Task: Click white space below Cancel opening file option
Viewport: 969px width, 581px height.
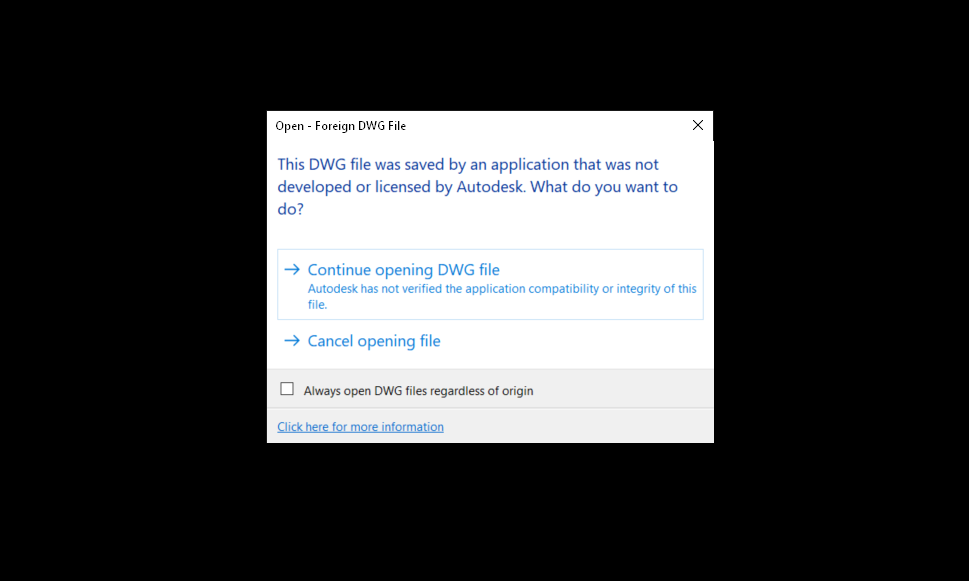Action: (490, 361)
